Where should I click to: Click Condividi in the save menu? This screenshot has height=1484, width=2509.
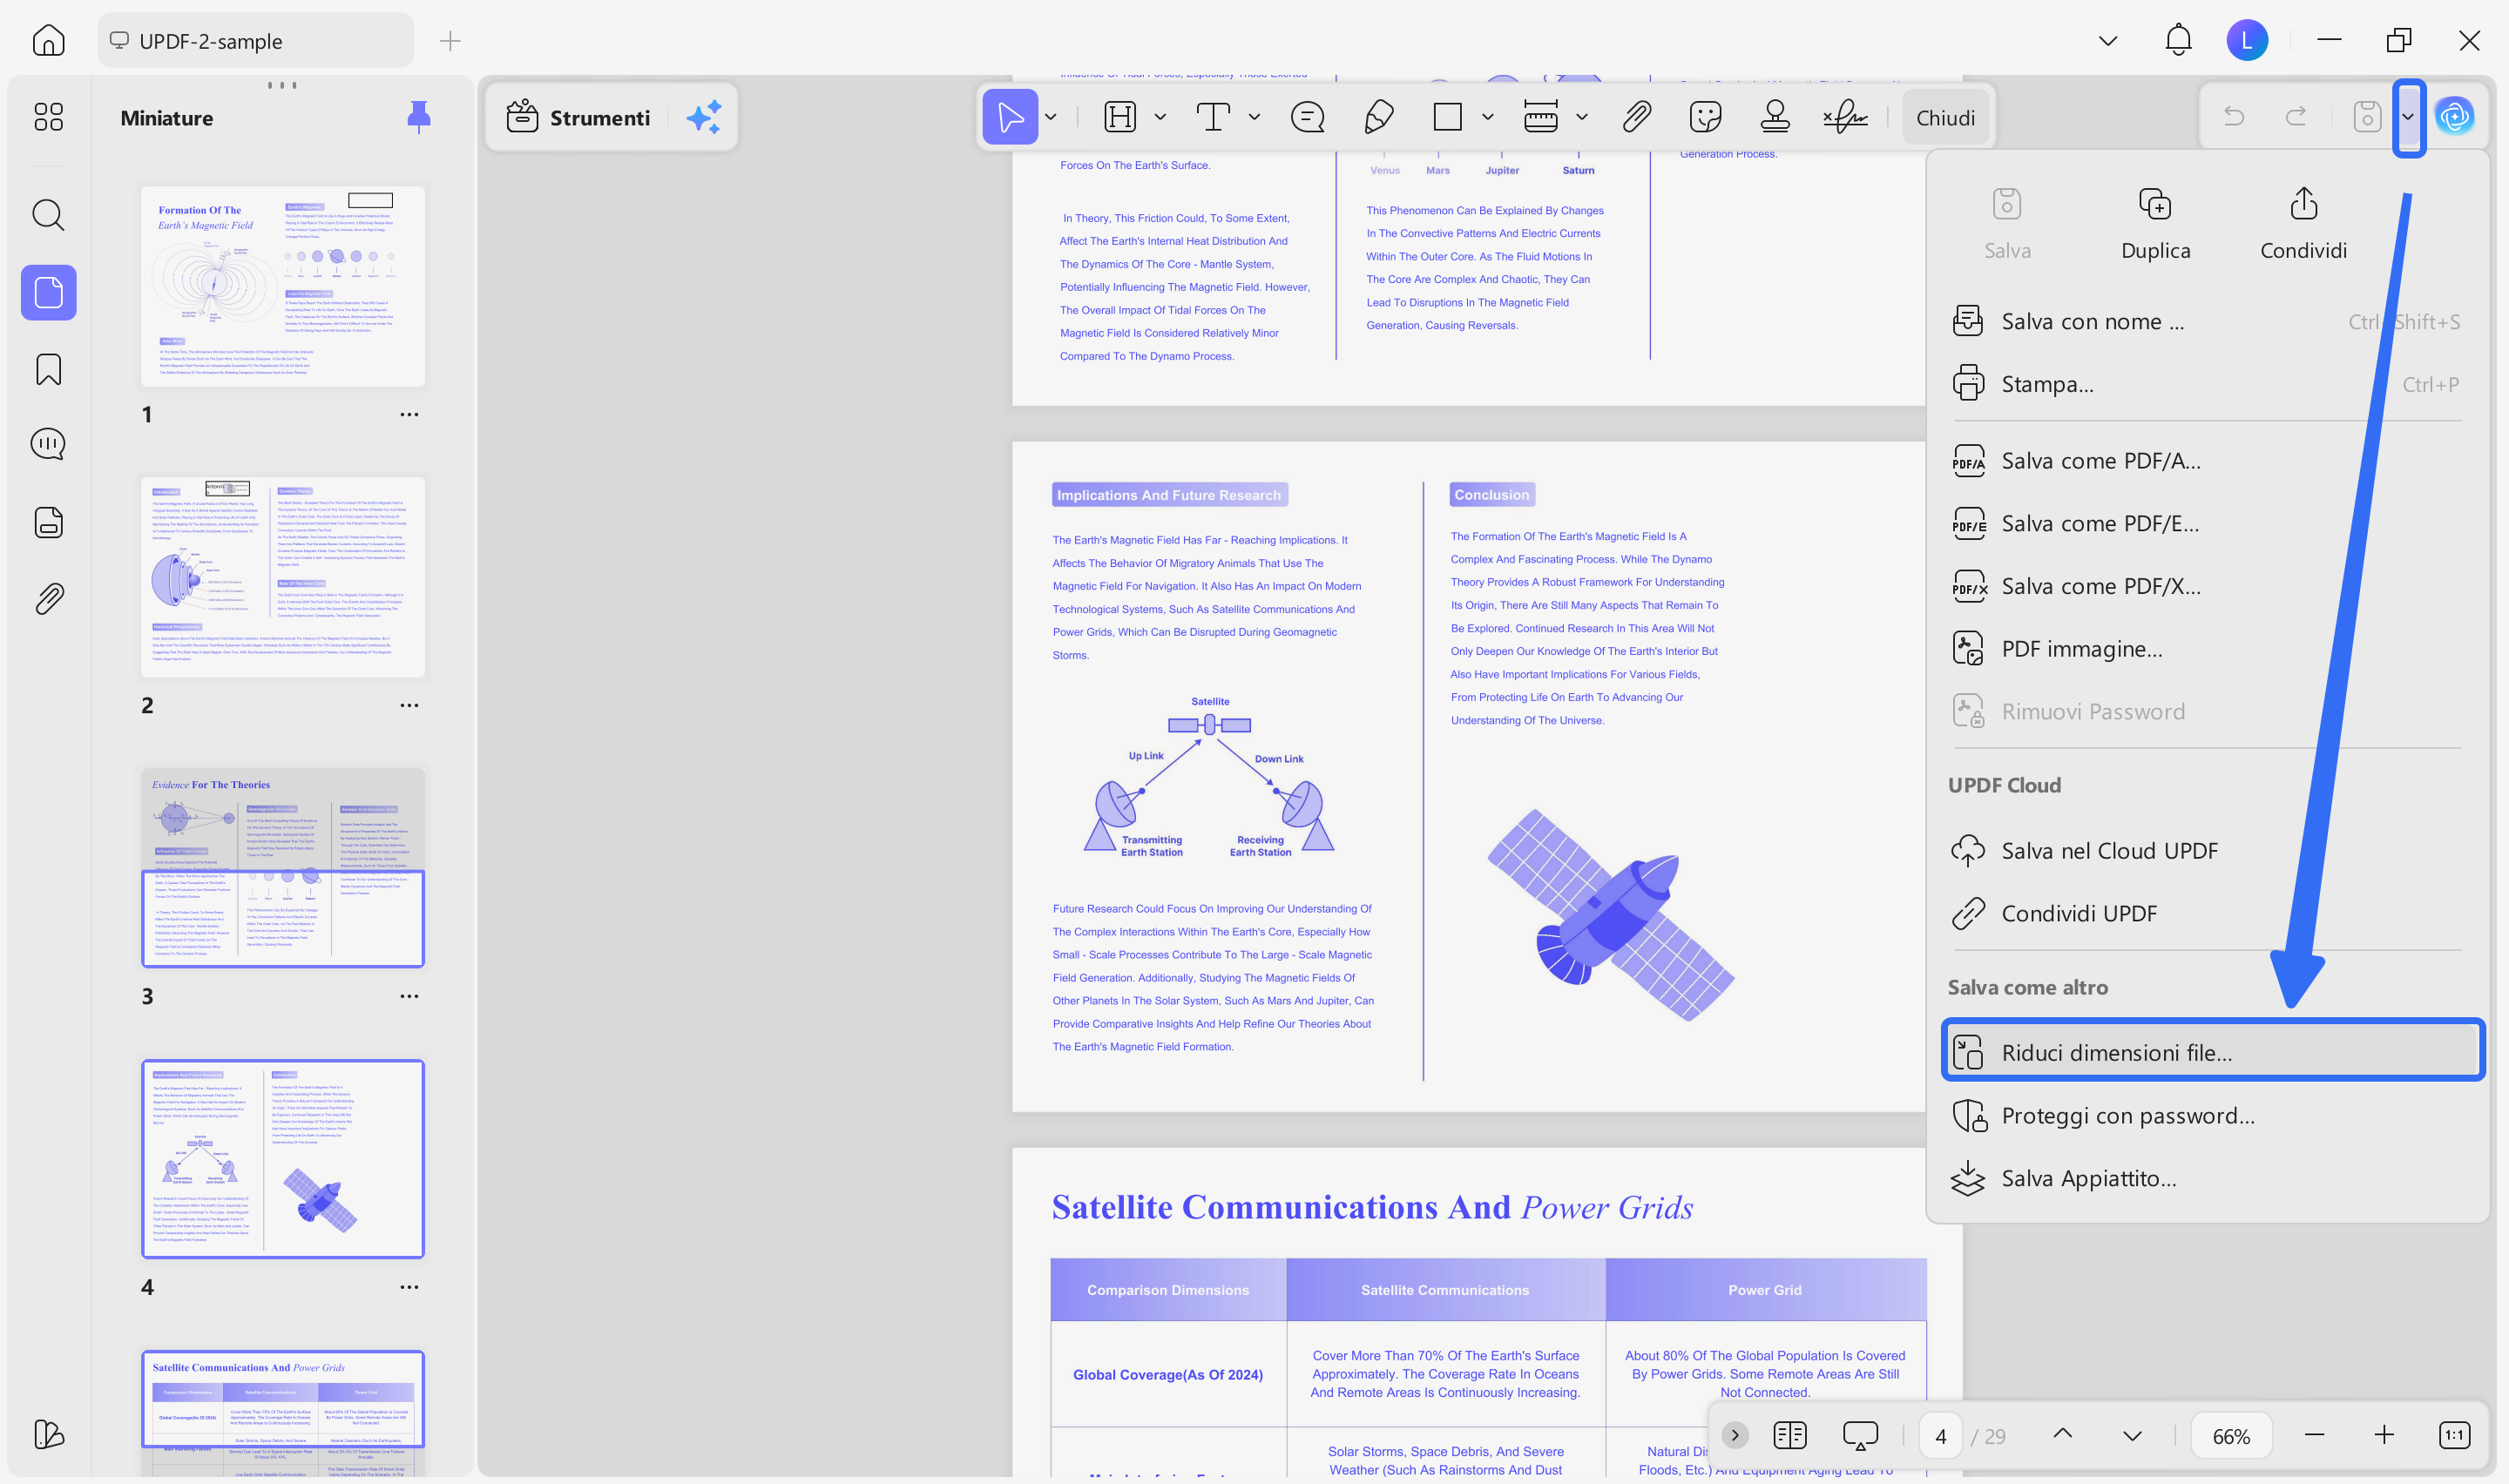2303,224
